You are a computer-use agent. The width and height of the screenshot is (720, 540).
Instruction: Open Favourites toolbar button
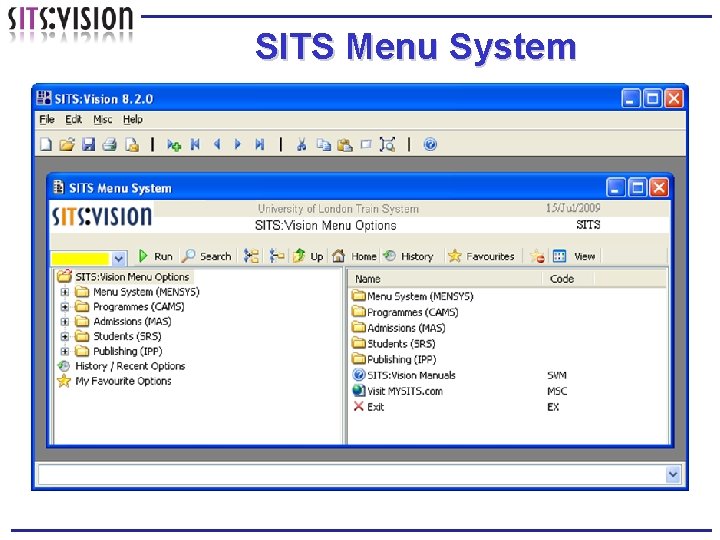click(481, 256)
